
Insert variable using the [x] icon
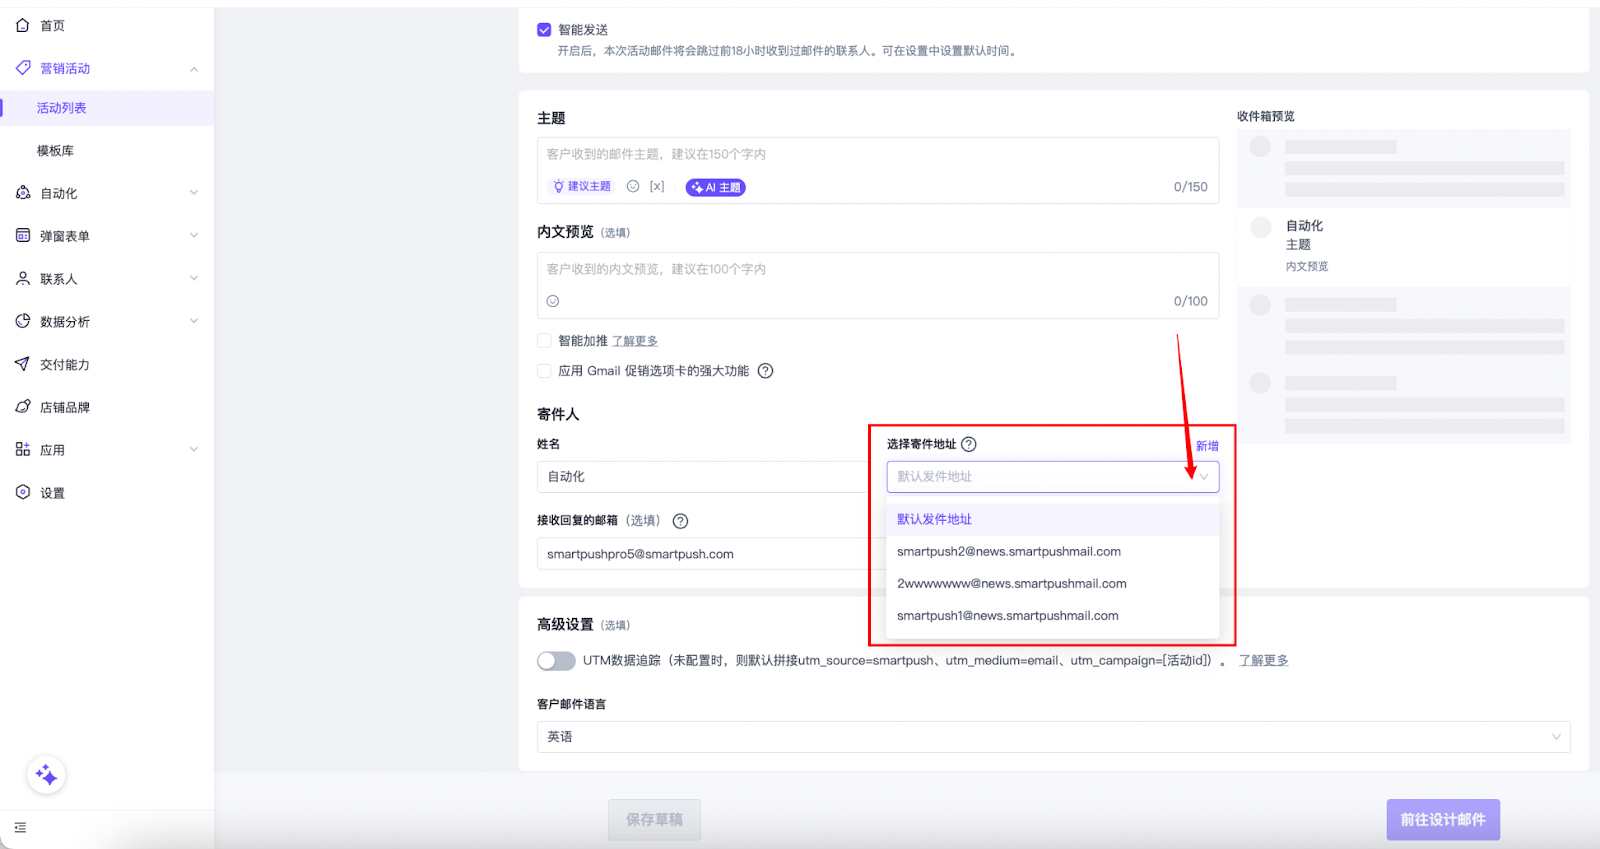[657, 186]
